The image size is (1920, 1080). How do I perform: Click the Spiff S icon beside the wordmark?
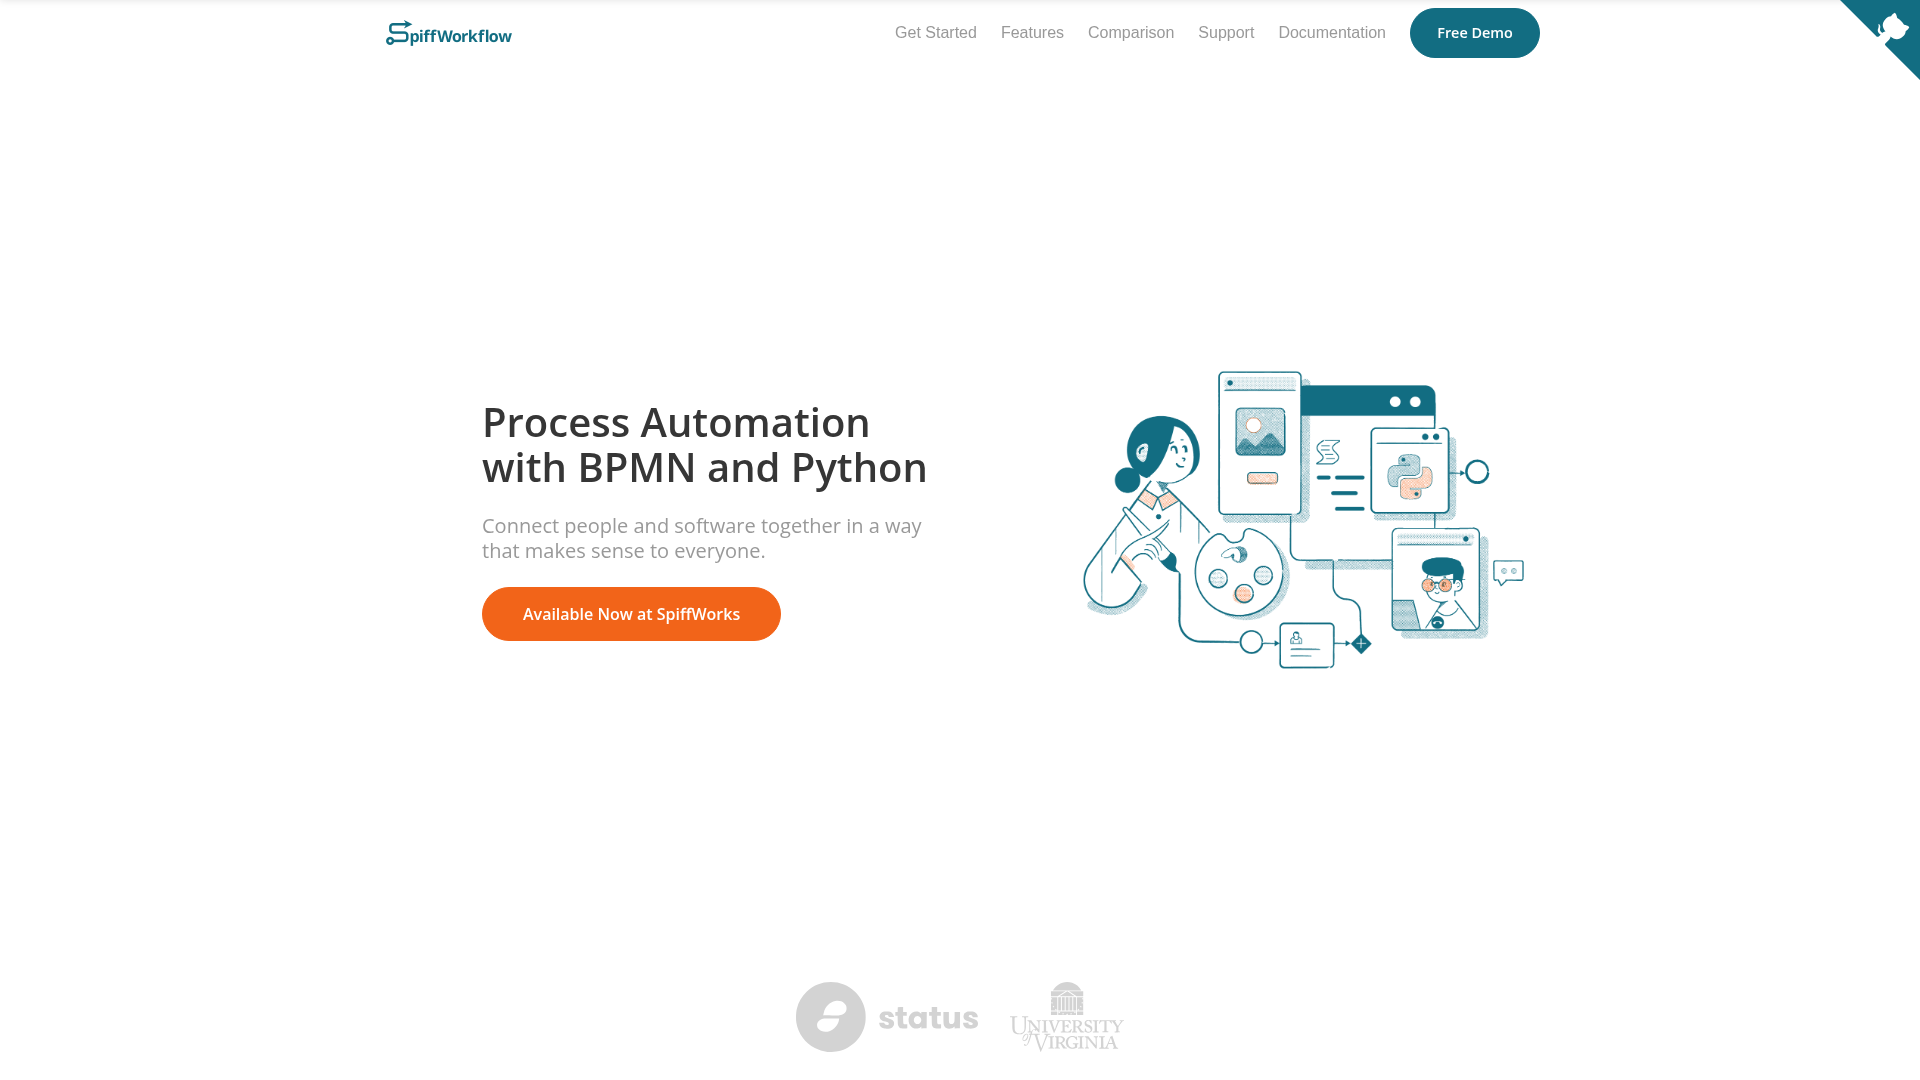coord(394,31)
